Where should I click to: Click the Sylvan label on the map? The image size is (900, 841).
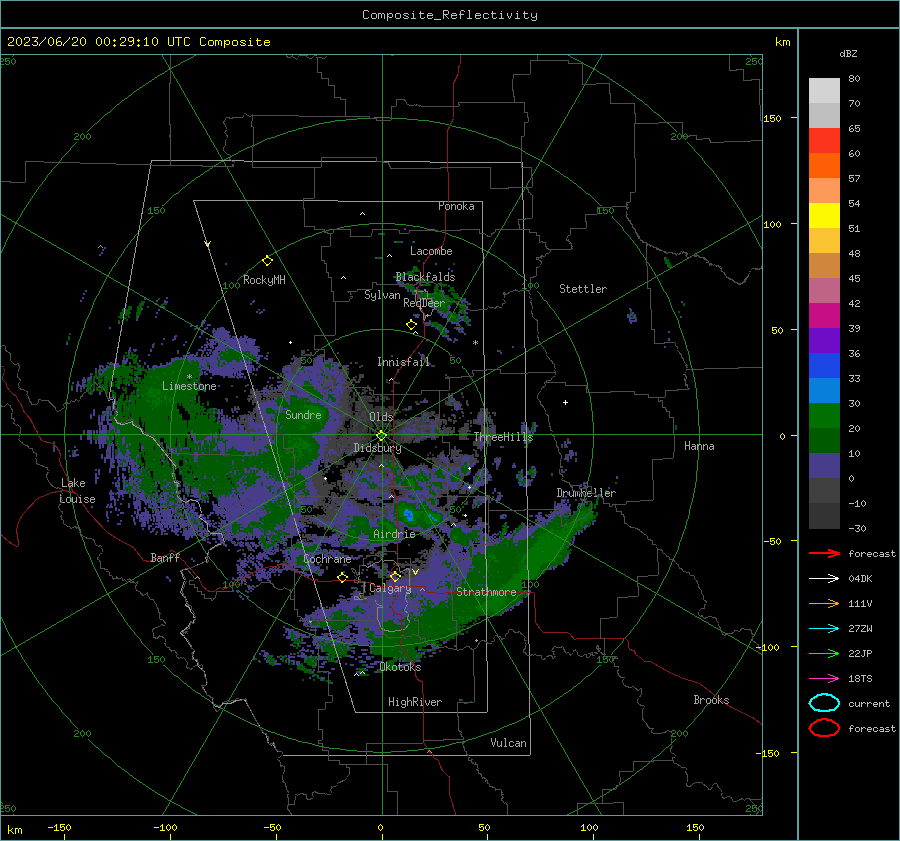click(382, 295)
